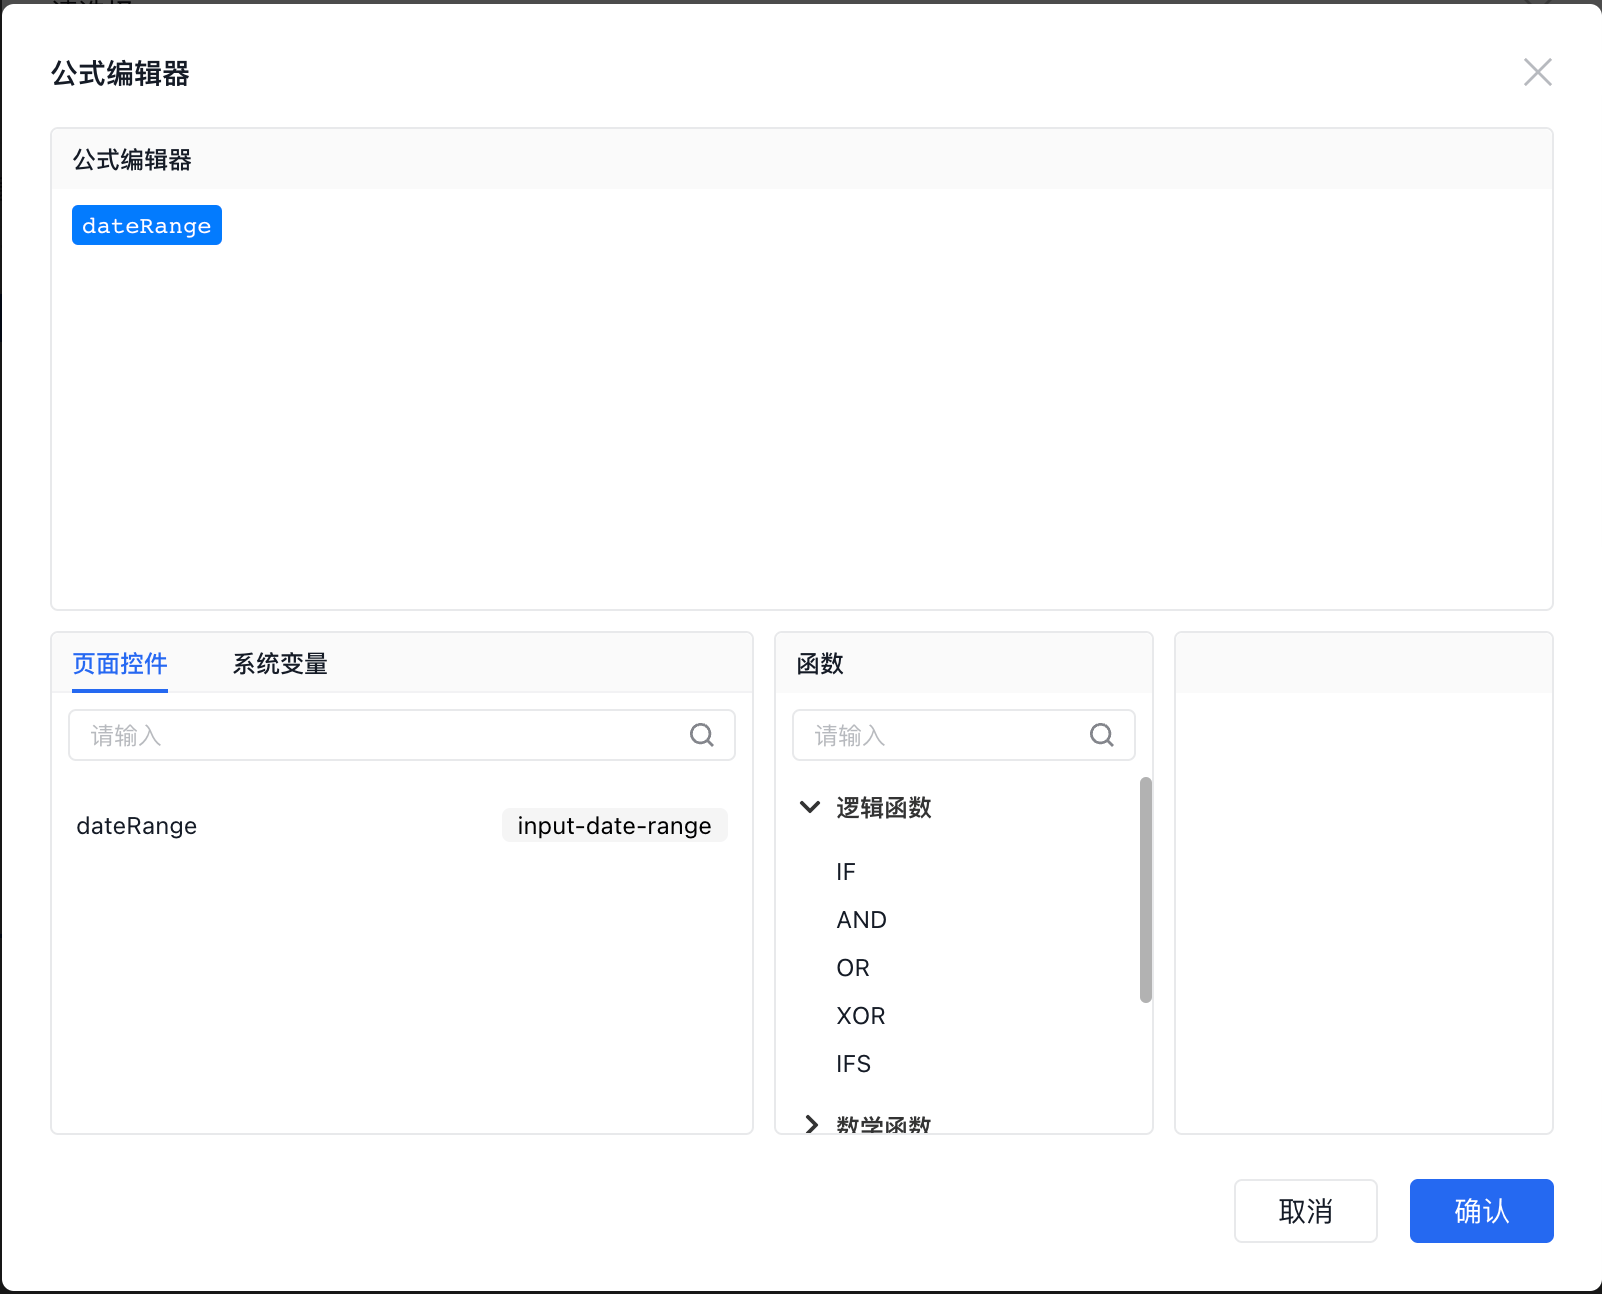Insert the IF function
The image size is (1602, 1294).
(846, 872)
